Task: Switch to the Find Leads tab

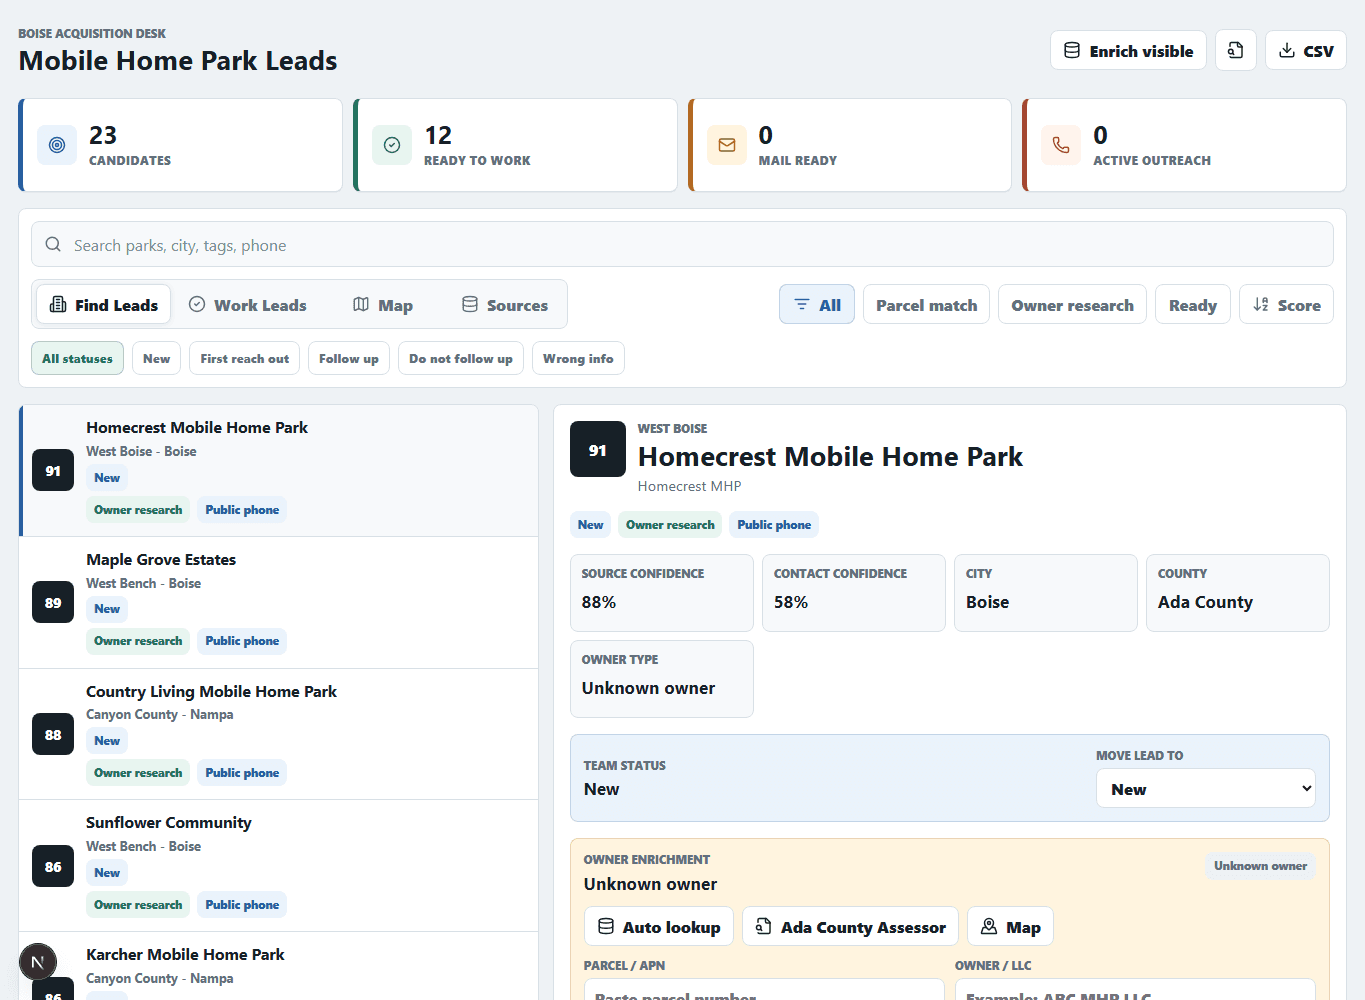Action: 104,305
